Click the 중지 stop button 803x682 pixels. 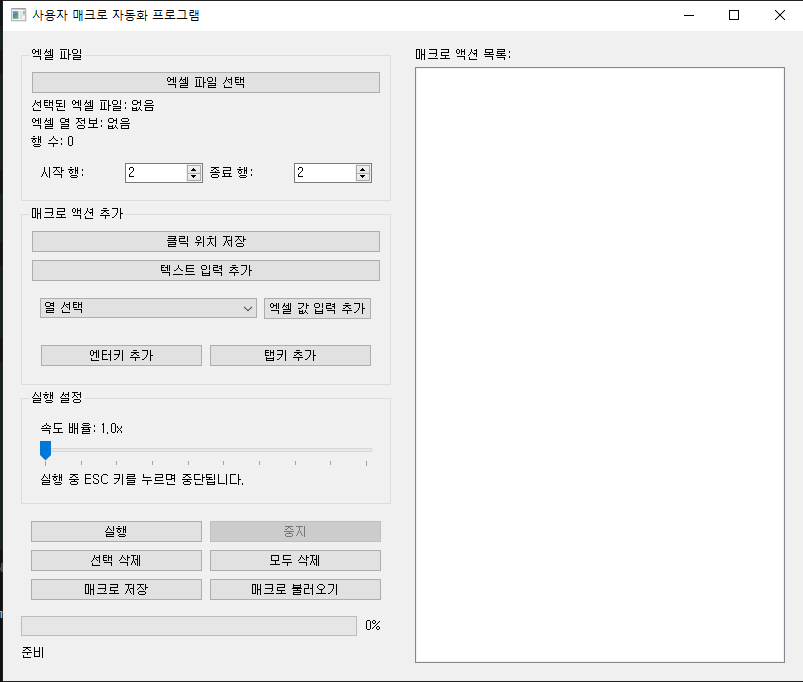[294, 531]
